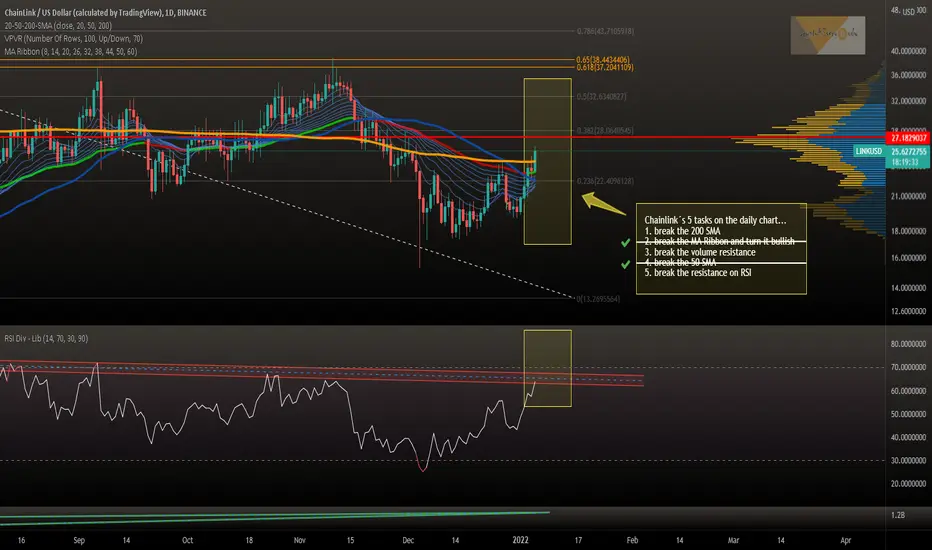Click Dec on the time axis
The height and width of the screenshot is (550, 932).
(408, 540)
